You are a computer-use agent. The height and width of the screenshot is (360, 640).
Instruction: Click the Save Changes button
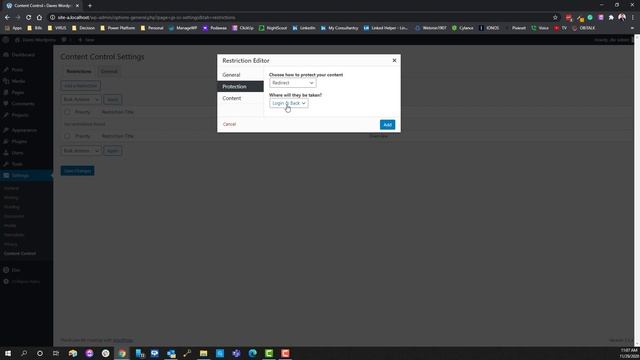(78, 171)
